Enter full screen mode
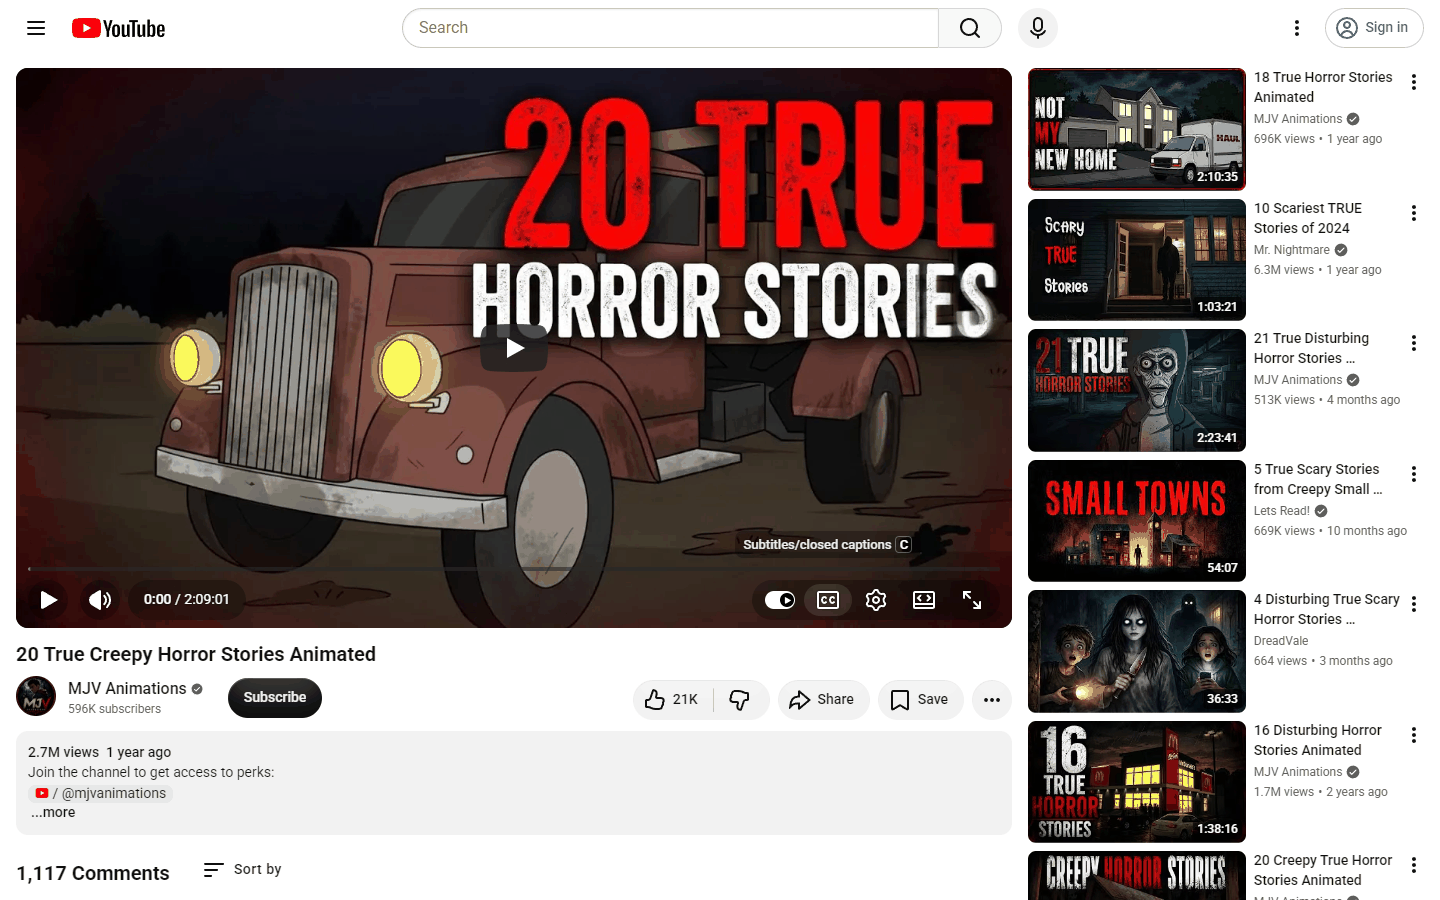This screenshot has width=1440, height=900. [972, 600]
